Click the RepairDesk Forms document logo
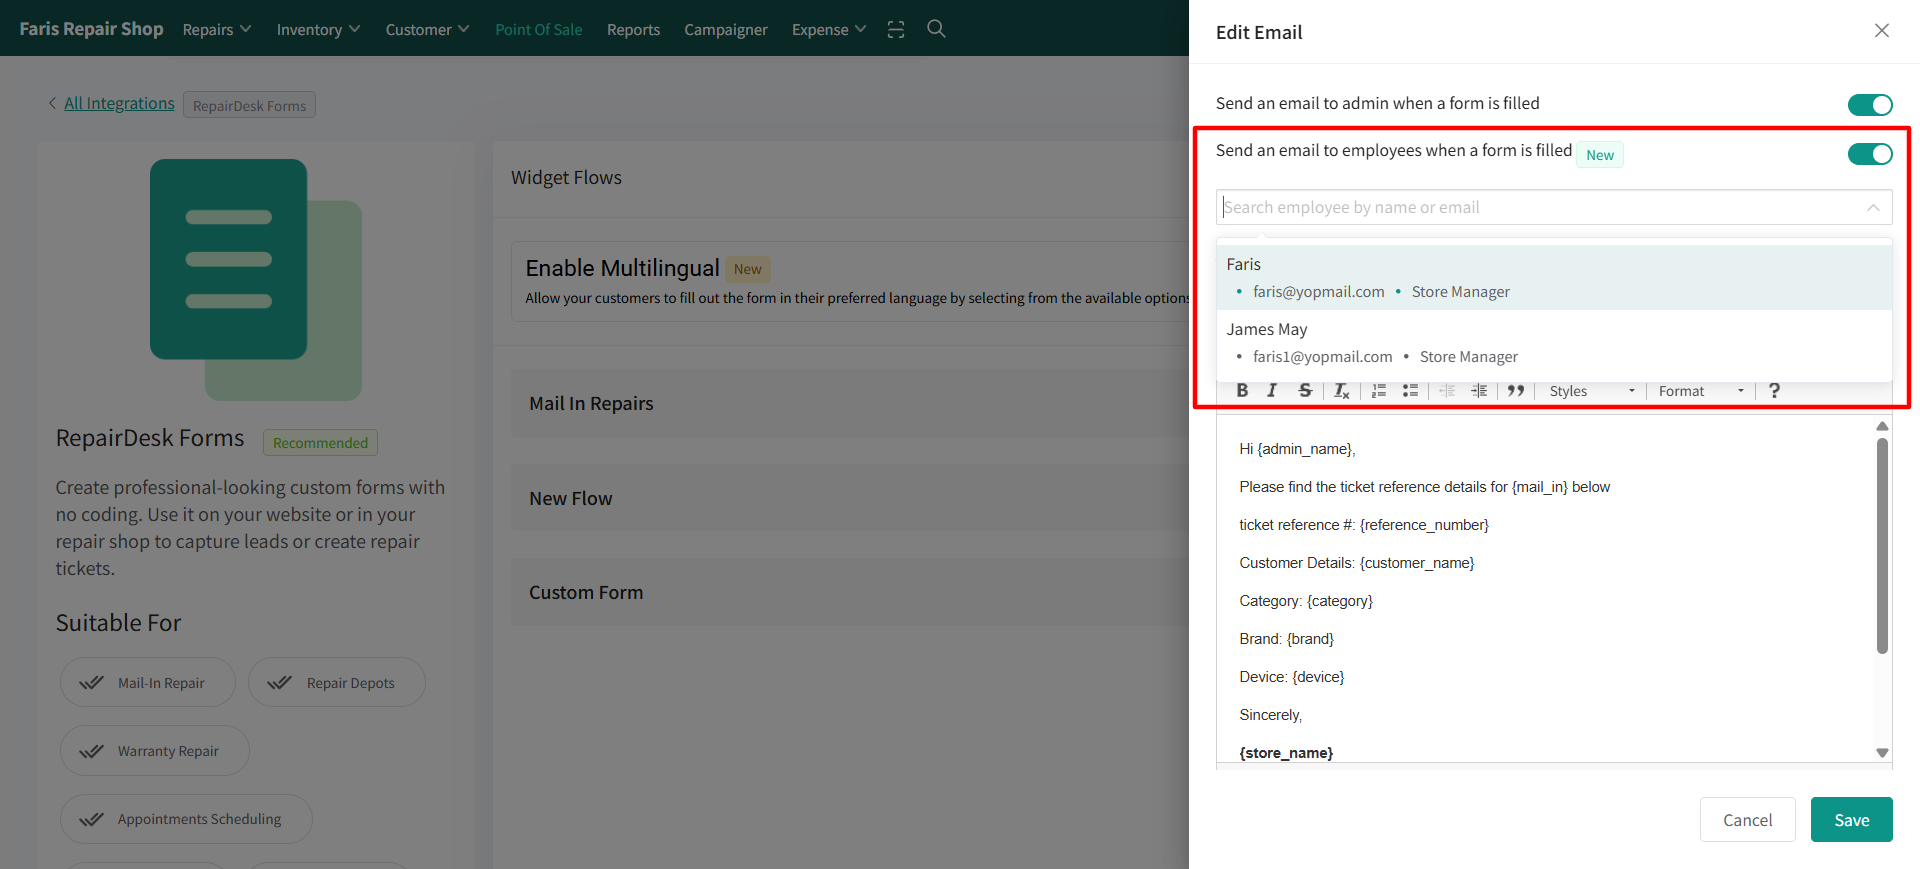This screenshot has height=869, width=1920. (x=256, y=279)
